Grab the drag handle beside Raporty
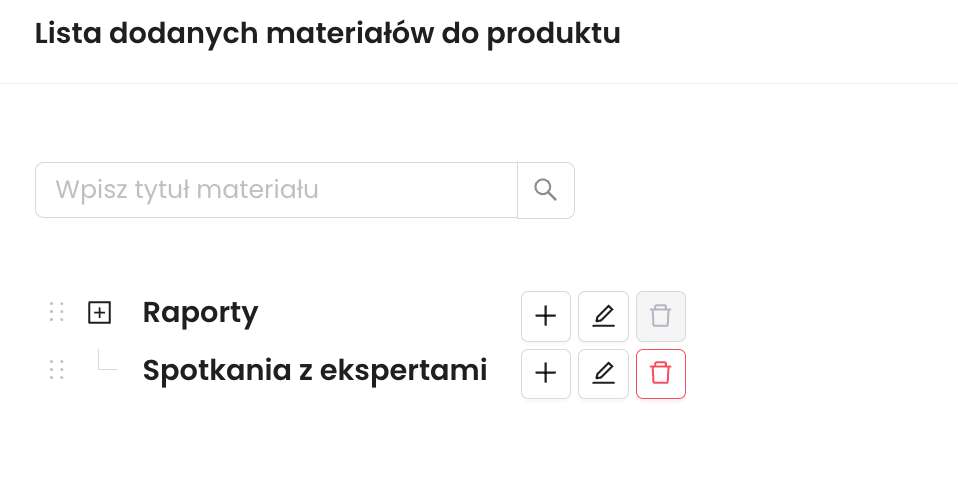This screenshot has width=958, height=478. point(57,313)
